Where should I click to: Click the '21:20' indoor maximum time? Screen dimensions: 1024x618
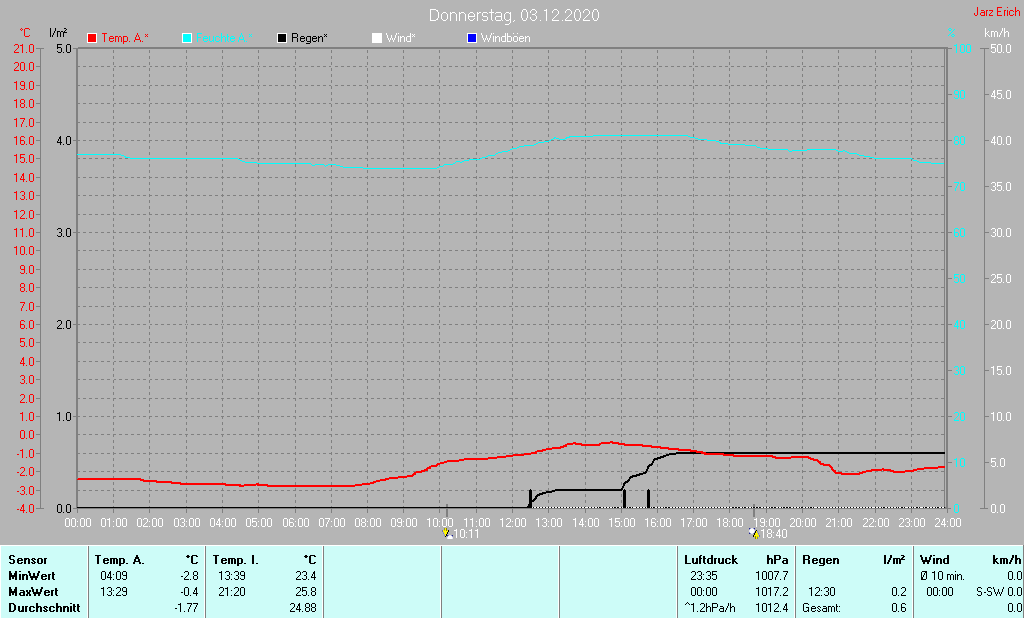(232, 592)
